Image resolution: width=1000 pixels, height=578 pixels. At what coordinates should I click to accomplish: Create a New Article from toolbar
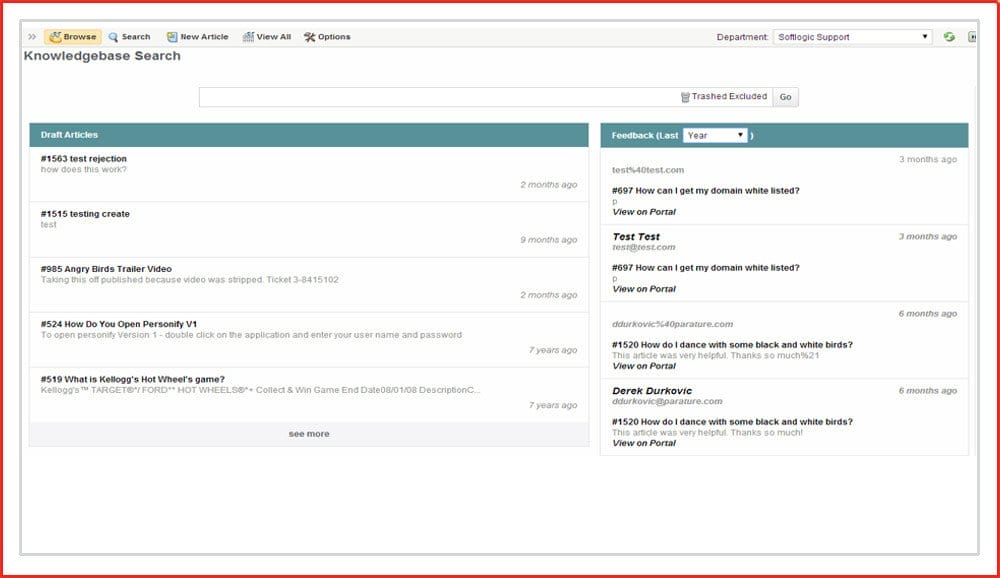198,37
